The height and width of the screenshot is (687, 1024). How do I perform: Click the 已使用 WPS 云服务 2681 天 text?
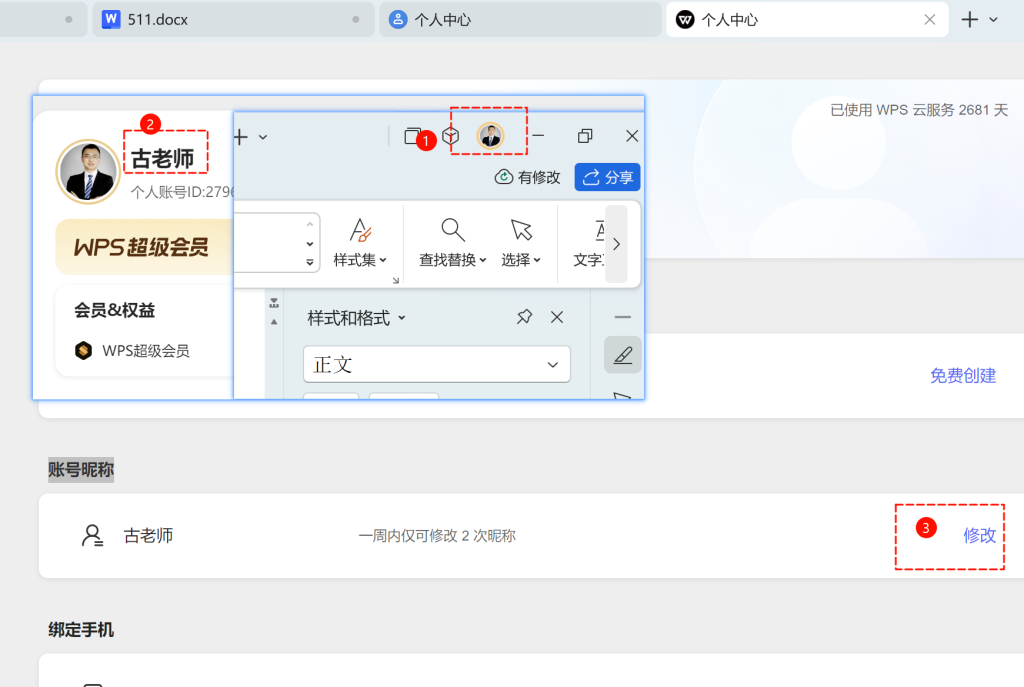coord(919,110)
